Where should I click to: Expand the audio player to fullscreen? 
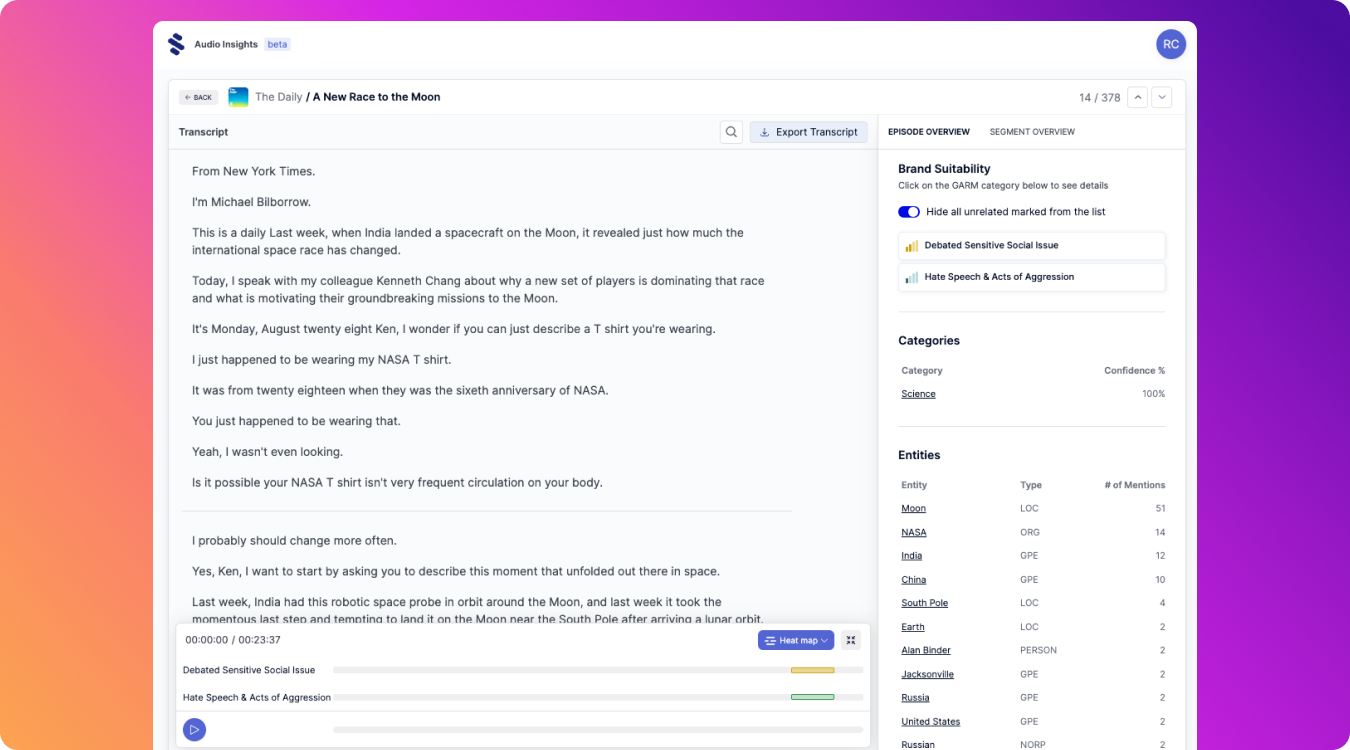(851, 640)
